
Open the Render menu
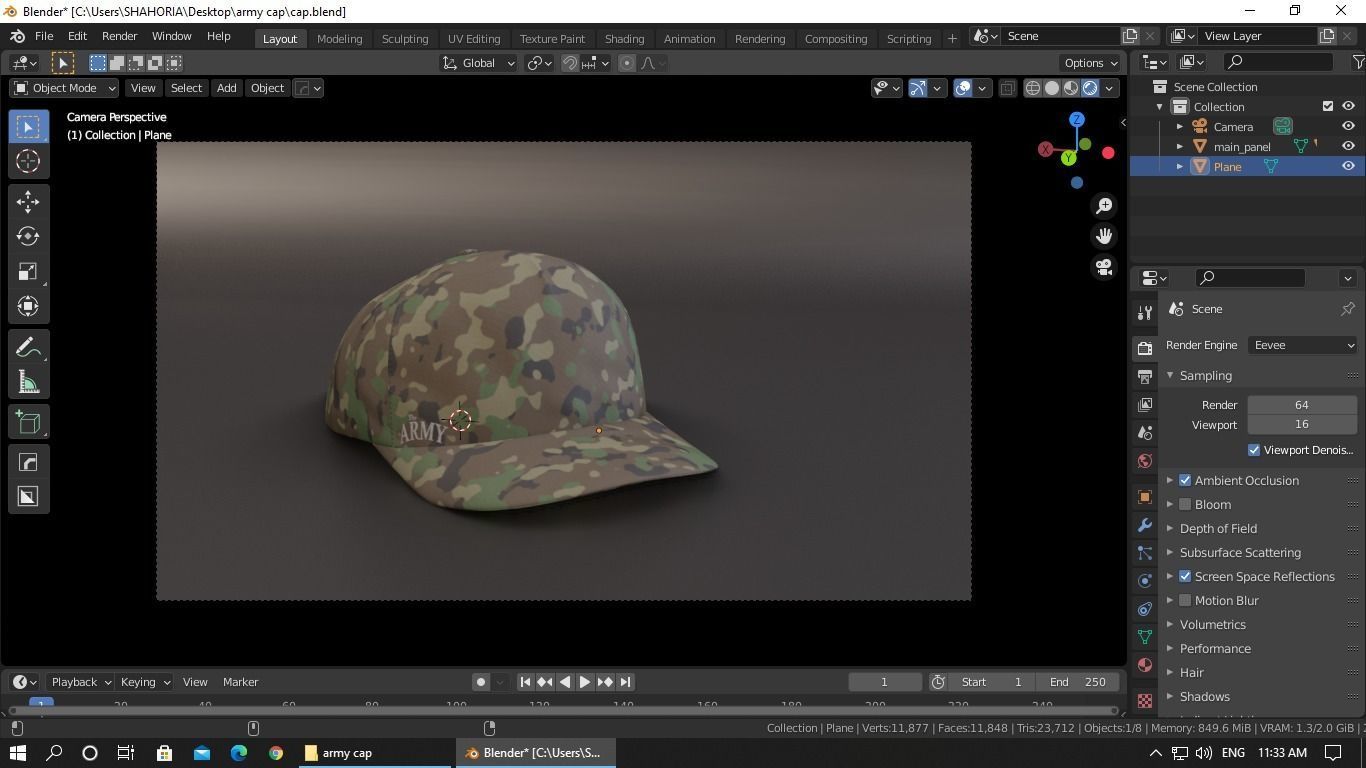point(119,36)
